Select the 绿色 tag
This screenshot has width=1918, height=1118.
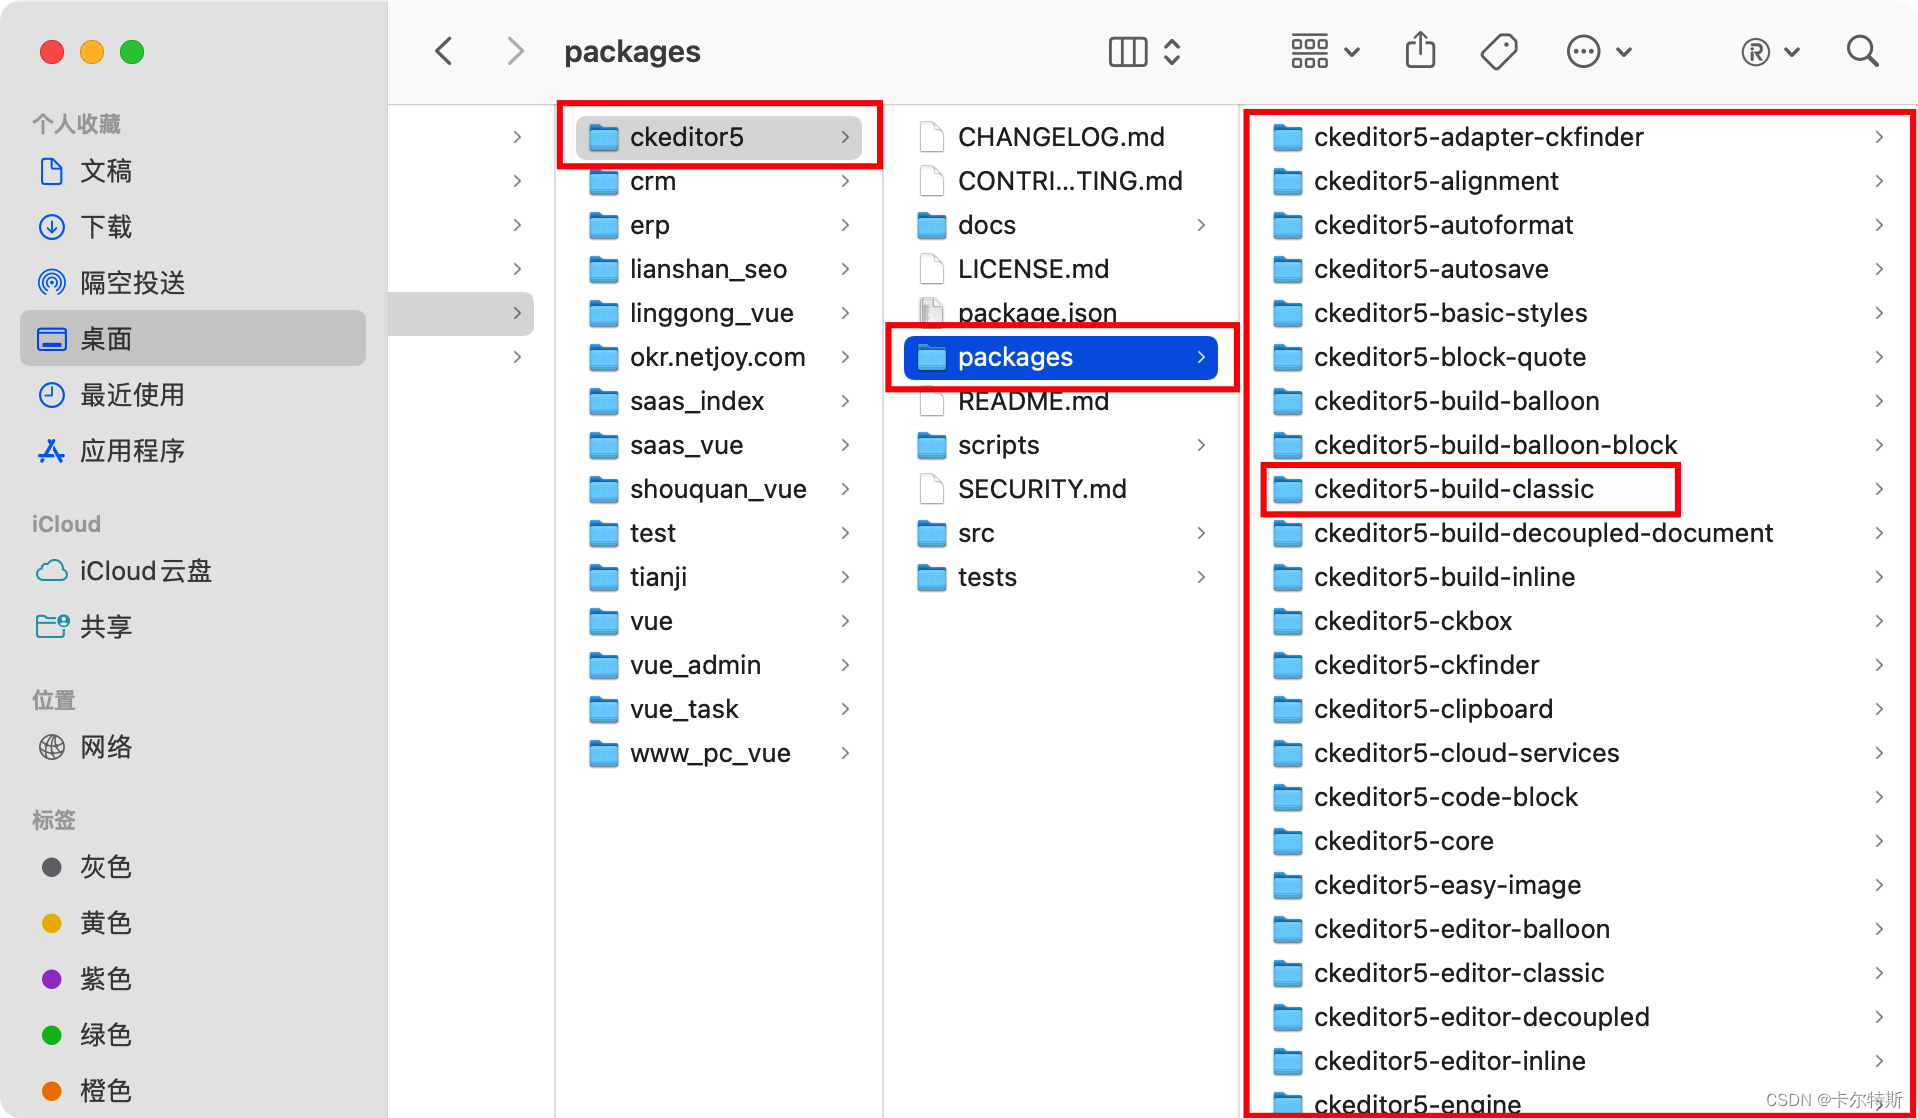pos(193,1035)
